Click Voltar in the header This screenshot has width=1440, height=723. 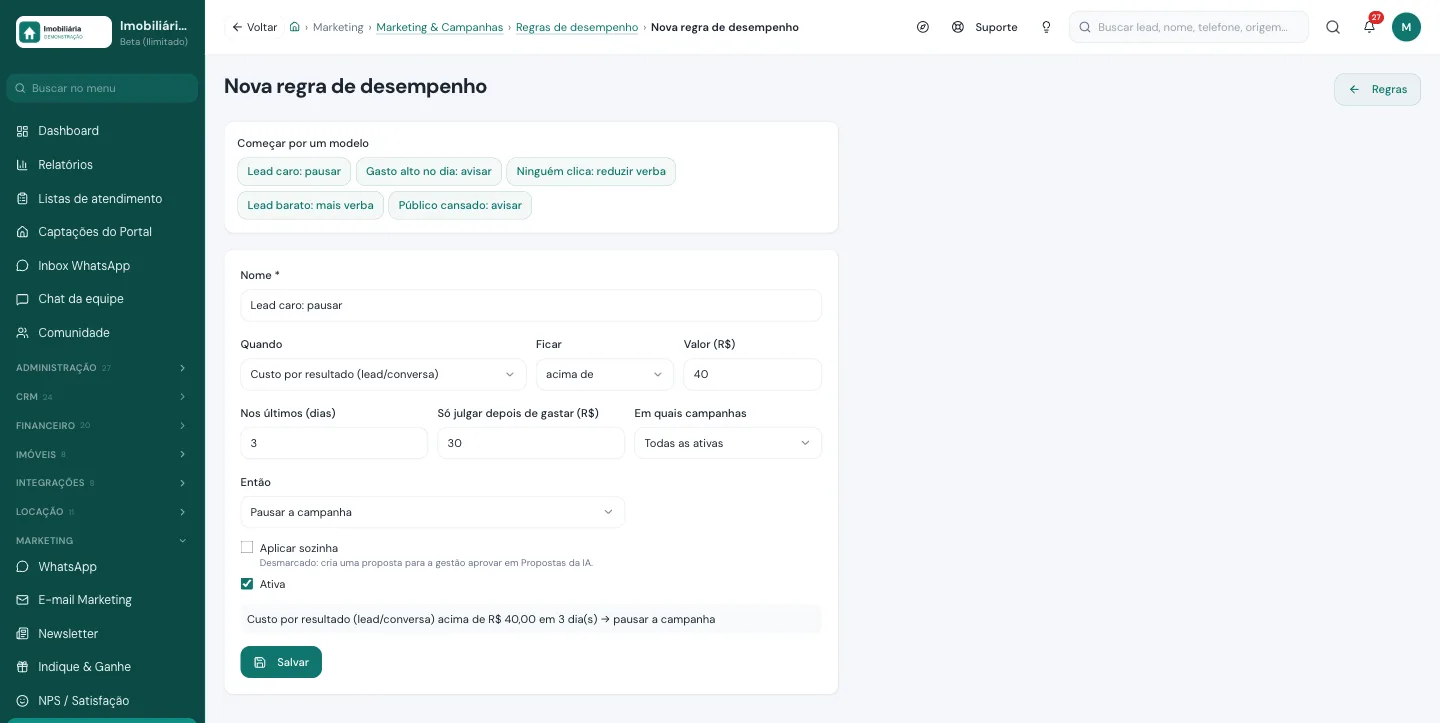pos(254,27)
